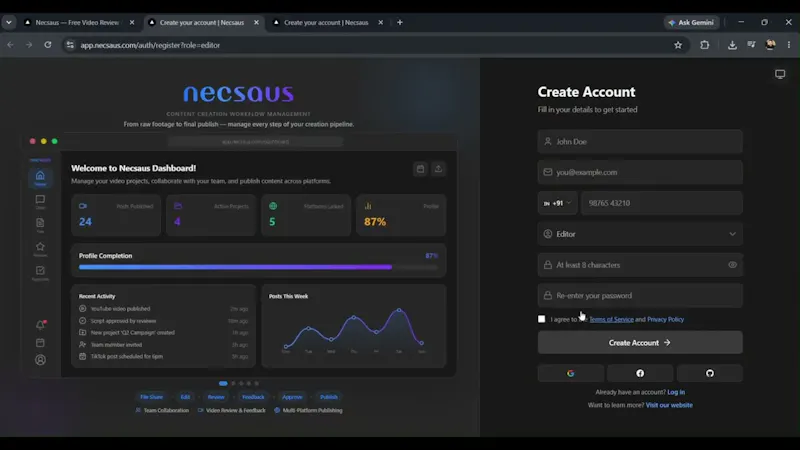Viewport: 800px width, 450px height.
Task: Select the second Create your account tab
Action: click(202, 22)
